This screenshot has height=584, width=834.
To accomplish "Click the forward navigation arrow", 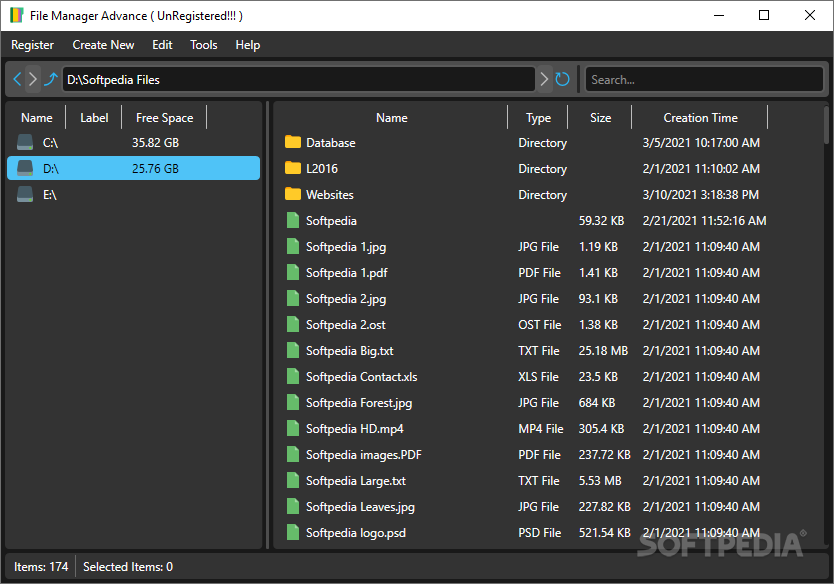I will click(x=33, y=79).
